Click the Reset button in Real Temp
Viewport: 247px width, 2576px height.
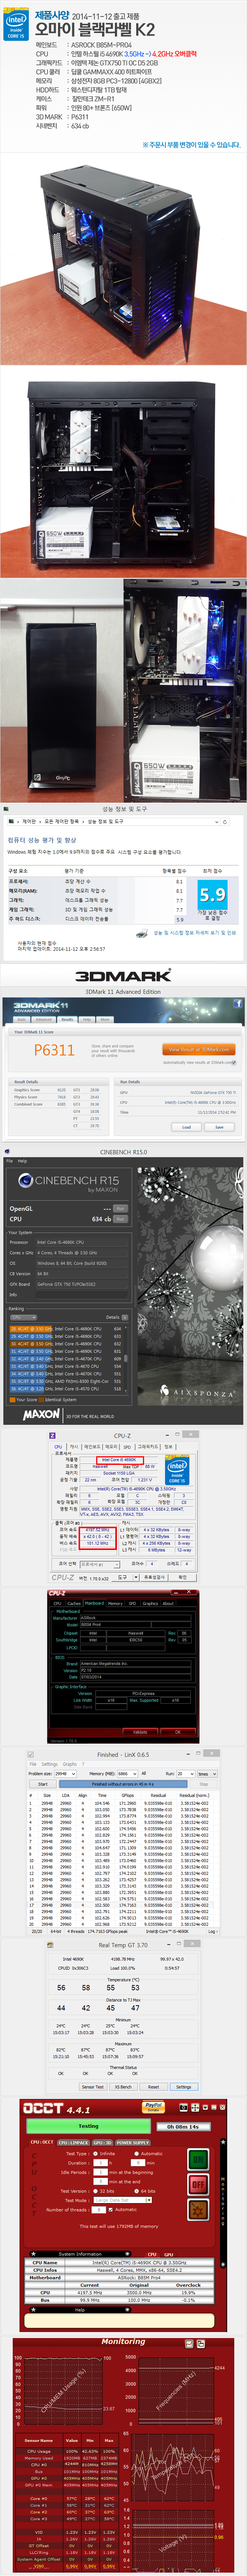[153, 2087]
